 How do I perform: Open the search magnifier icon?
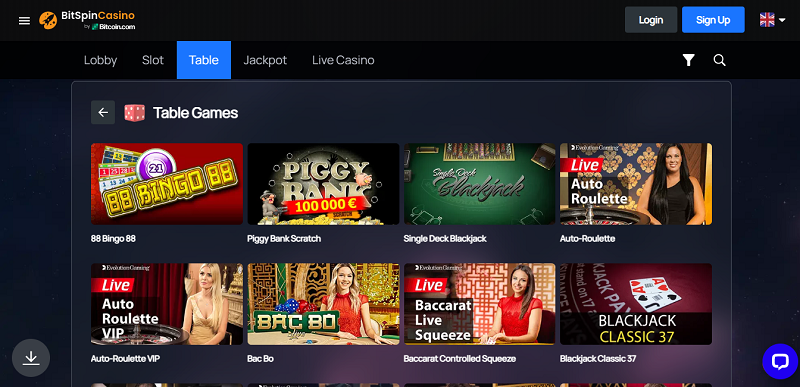coord(719,60)
